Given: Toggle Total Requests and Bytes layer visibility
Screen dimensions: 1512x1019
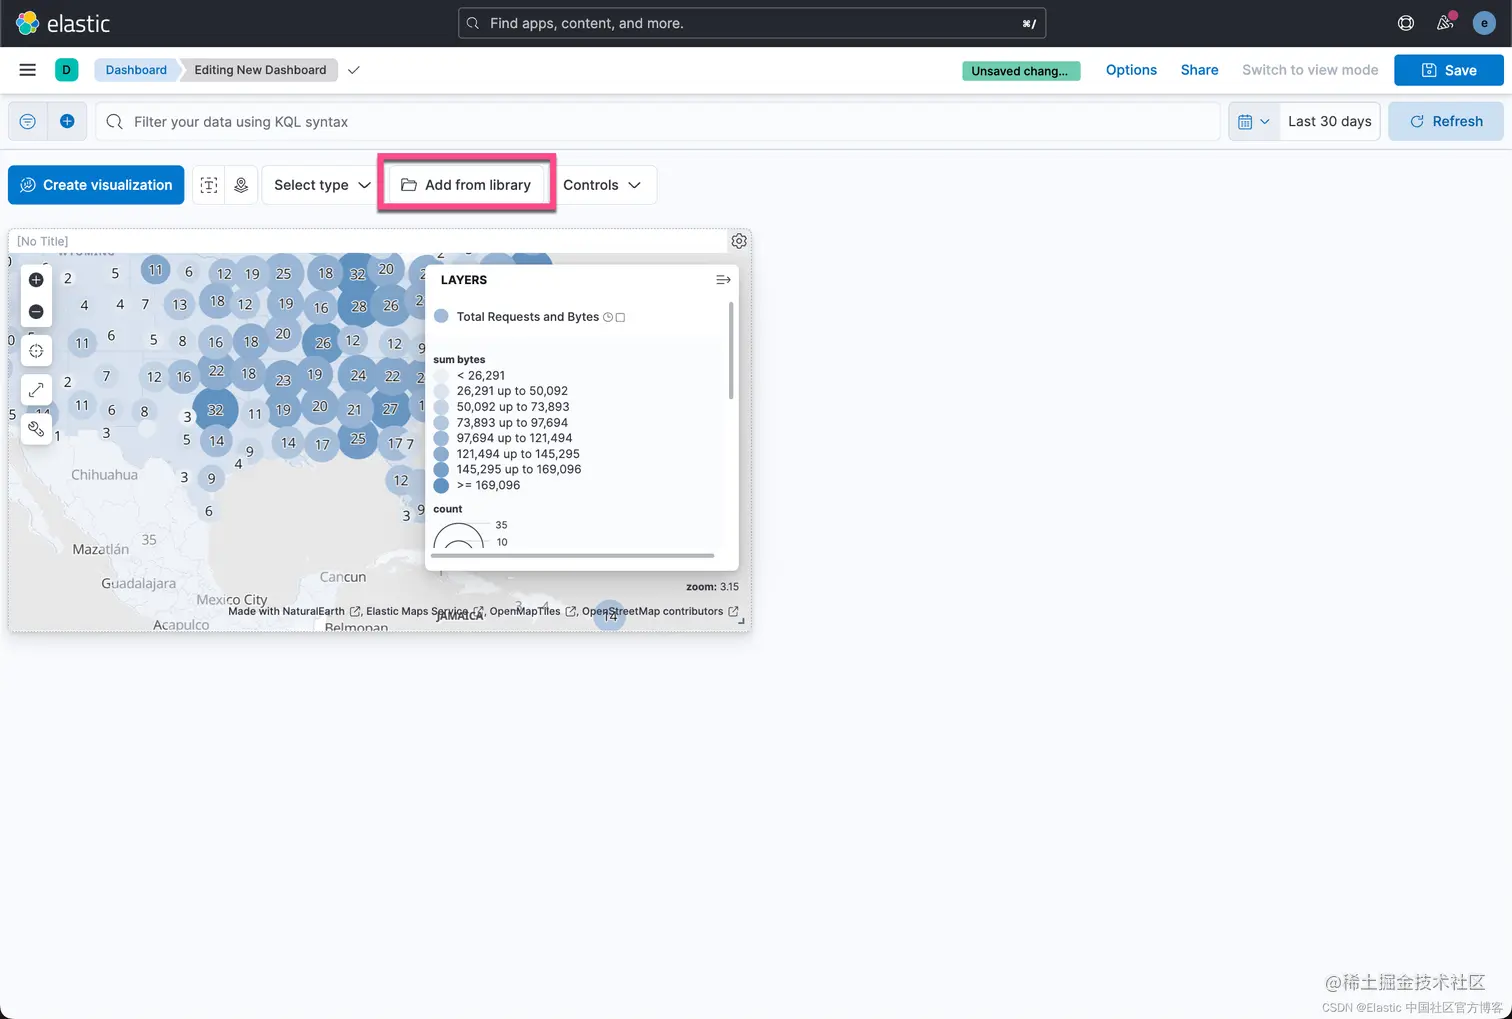Looking at the screenshot, I should (620, 317).
